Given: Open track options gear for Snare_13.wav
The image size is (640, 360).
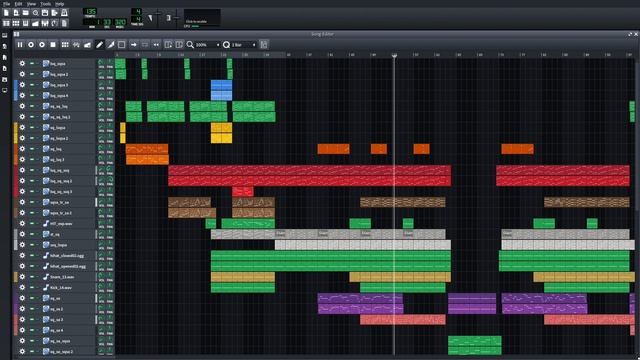Looking at the screenshot, I should (22, 277).
